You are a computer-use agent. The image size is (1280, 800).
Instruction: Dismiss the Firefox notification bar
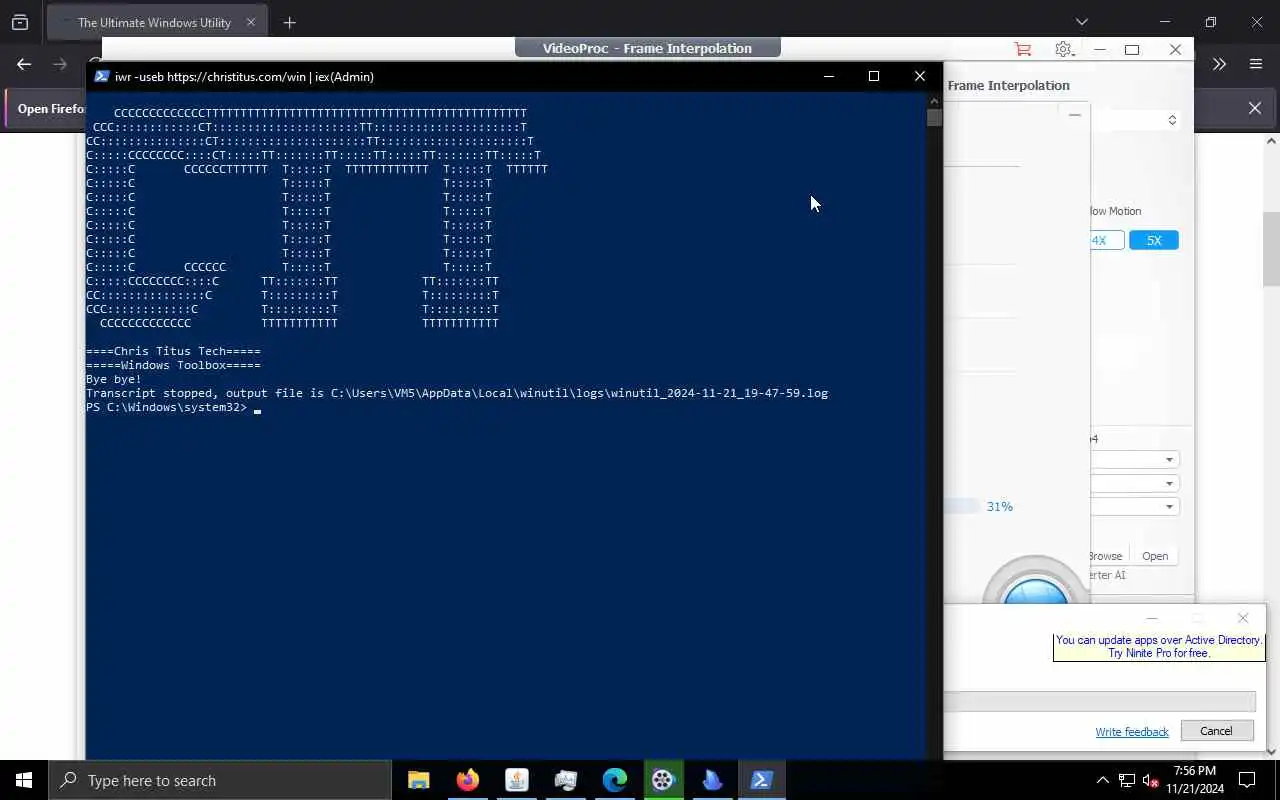pos(1255,108)
